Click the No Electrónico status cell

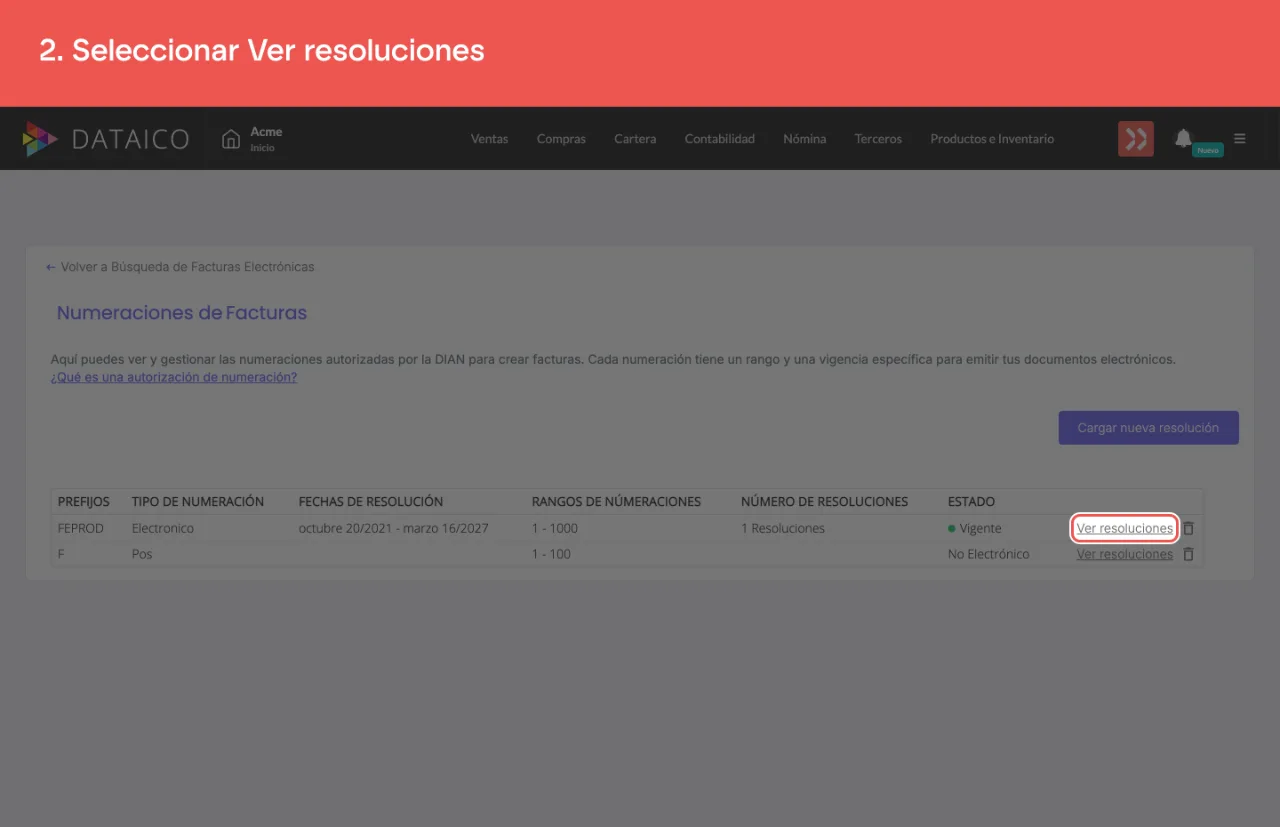pyautogui.click(x=989, y=554)
